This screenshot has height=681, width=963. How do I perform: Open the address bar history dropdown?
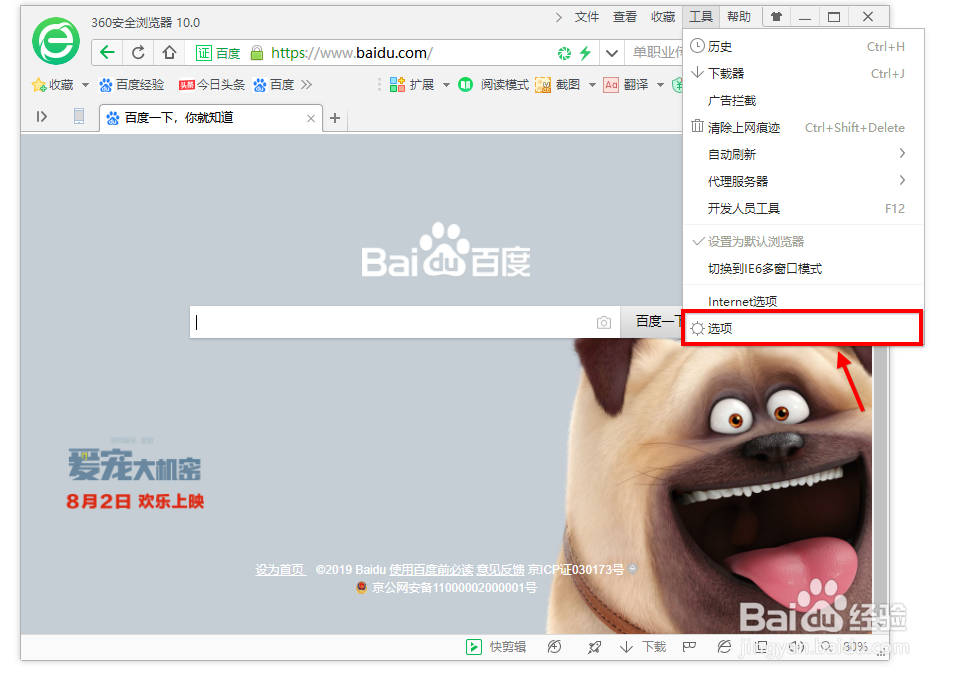(x=611, y=53)
